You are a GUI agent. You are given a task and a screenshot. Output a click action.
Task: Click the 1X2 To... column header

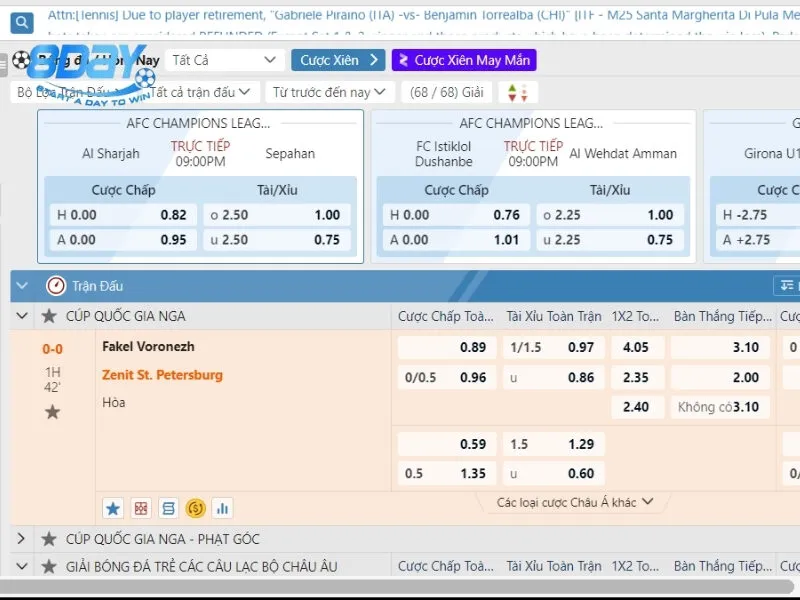click(635, 316)
